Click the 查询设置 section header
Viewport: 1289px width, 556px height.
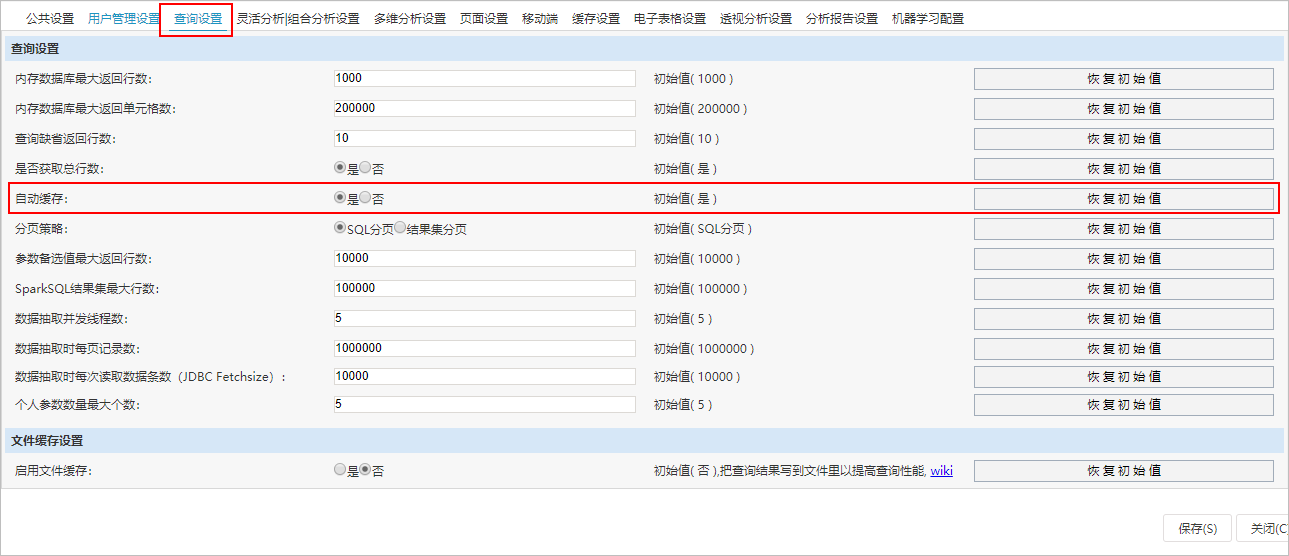tap(645, 48)
